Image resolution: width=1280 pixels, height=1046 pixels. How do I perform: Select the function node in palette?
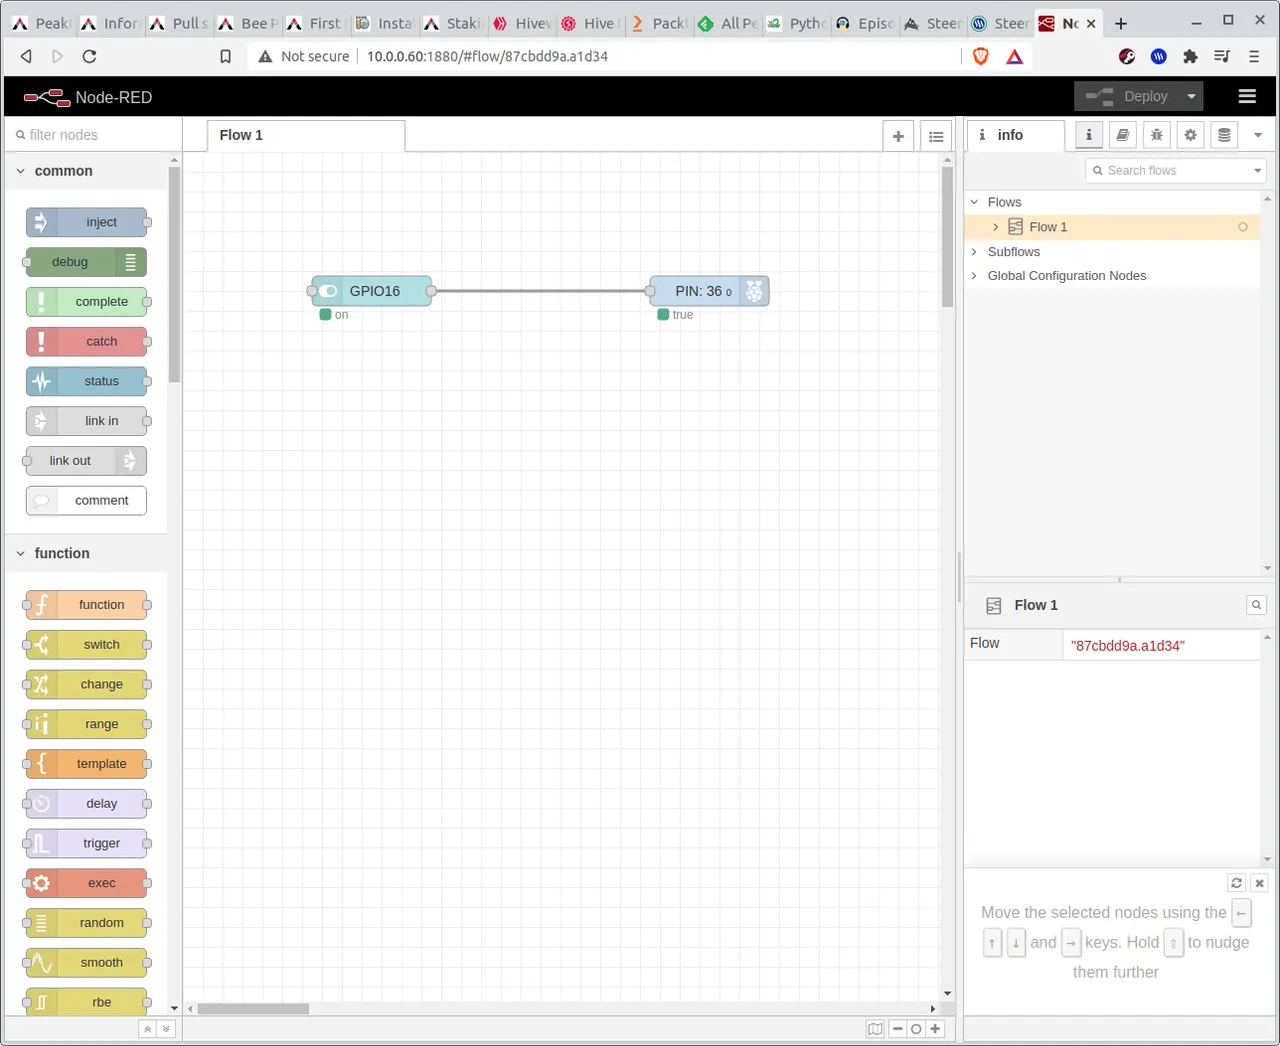click(x=87, y=605)
